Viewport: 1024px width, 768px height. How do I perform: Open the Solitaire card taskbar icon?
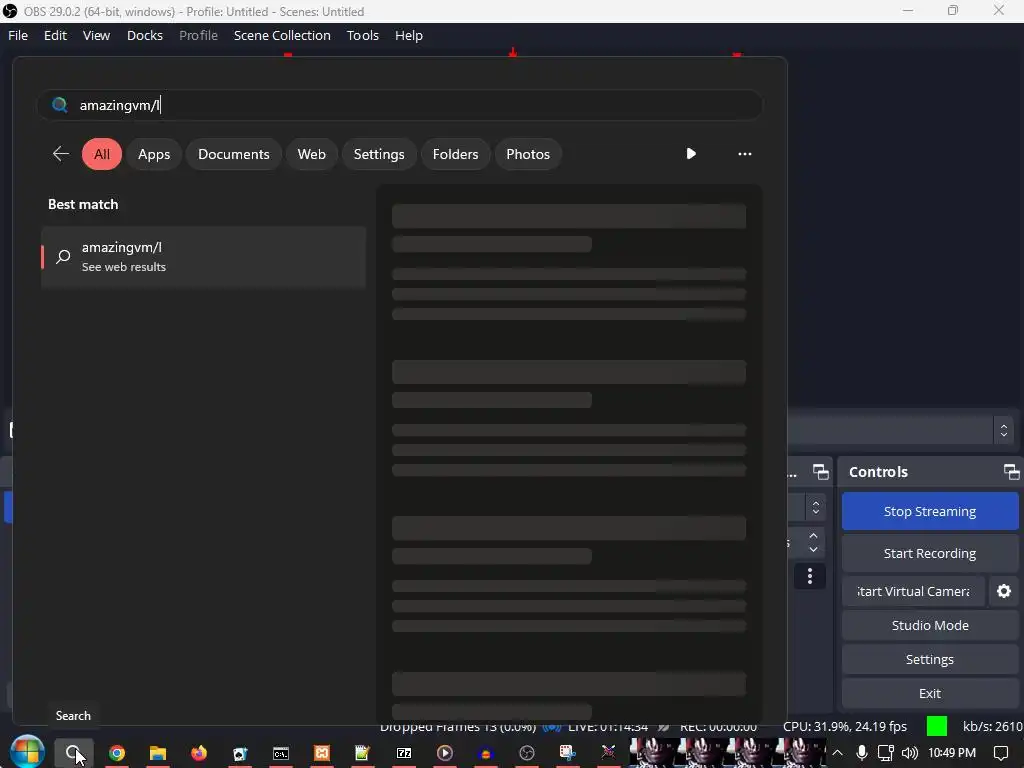[x=240, y=753]
